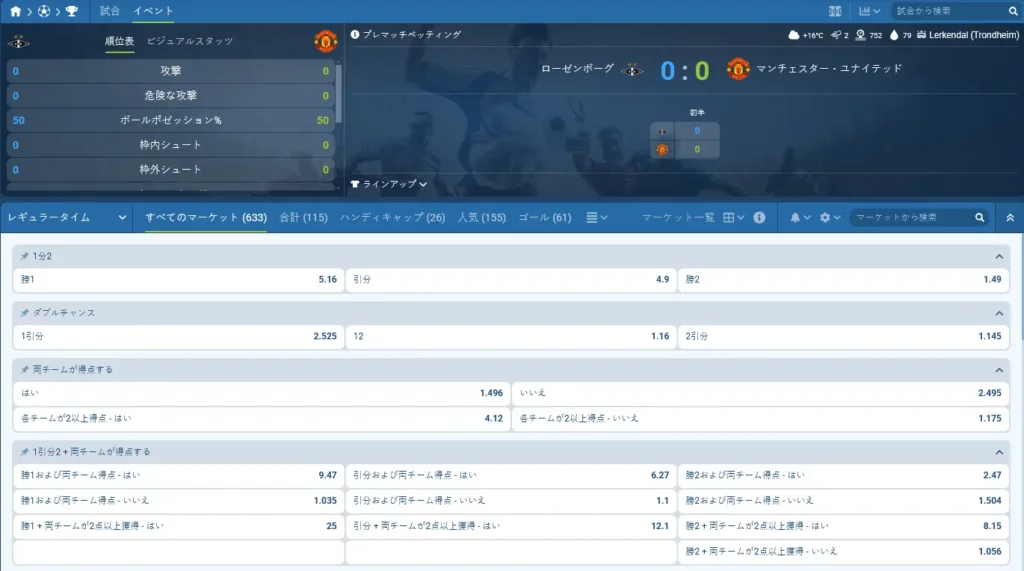Image resolution: width=1024 pixels, height=571 pixels.
Task: Open the chart view dropdown in top bar
Action: coord(869,11)
